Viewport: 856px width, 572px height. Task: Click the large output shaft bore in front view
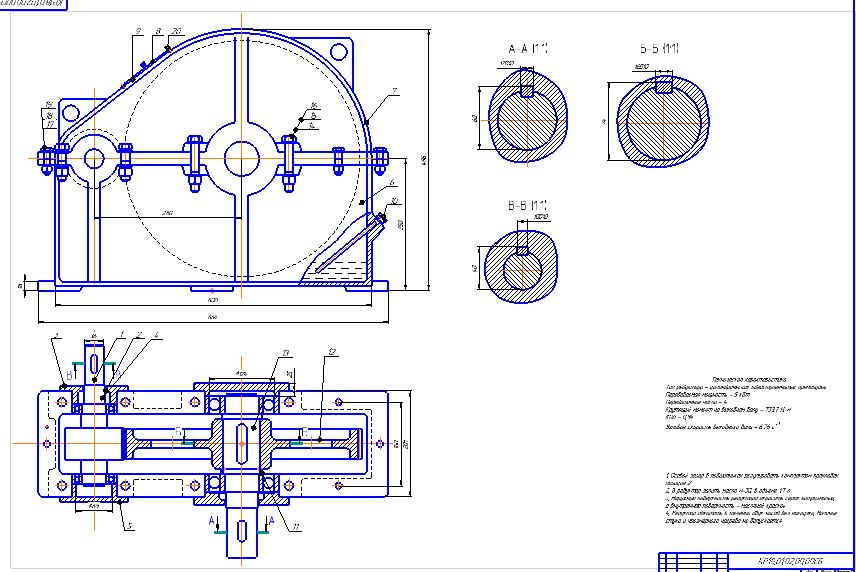click(240, 157)
